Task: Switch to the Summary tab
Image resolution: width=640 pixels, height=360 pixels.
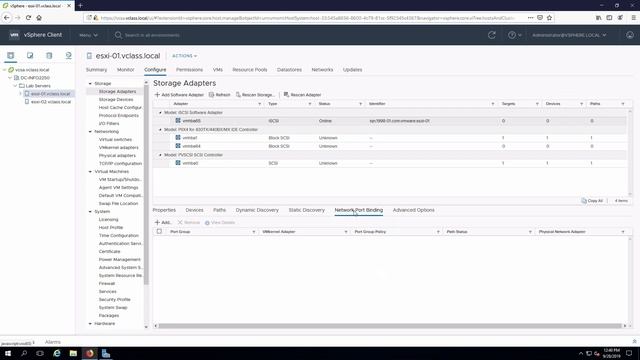Action: click(96, 70)
